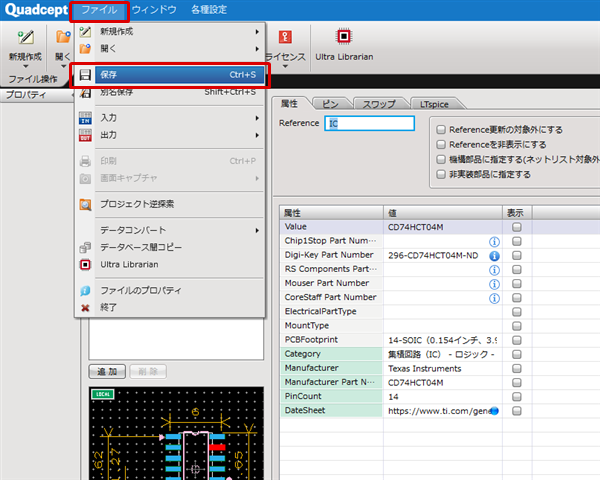Expand the 出力 submenu arrow
600x480 pixels.
point(257,136)
